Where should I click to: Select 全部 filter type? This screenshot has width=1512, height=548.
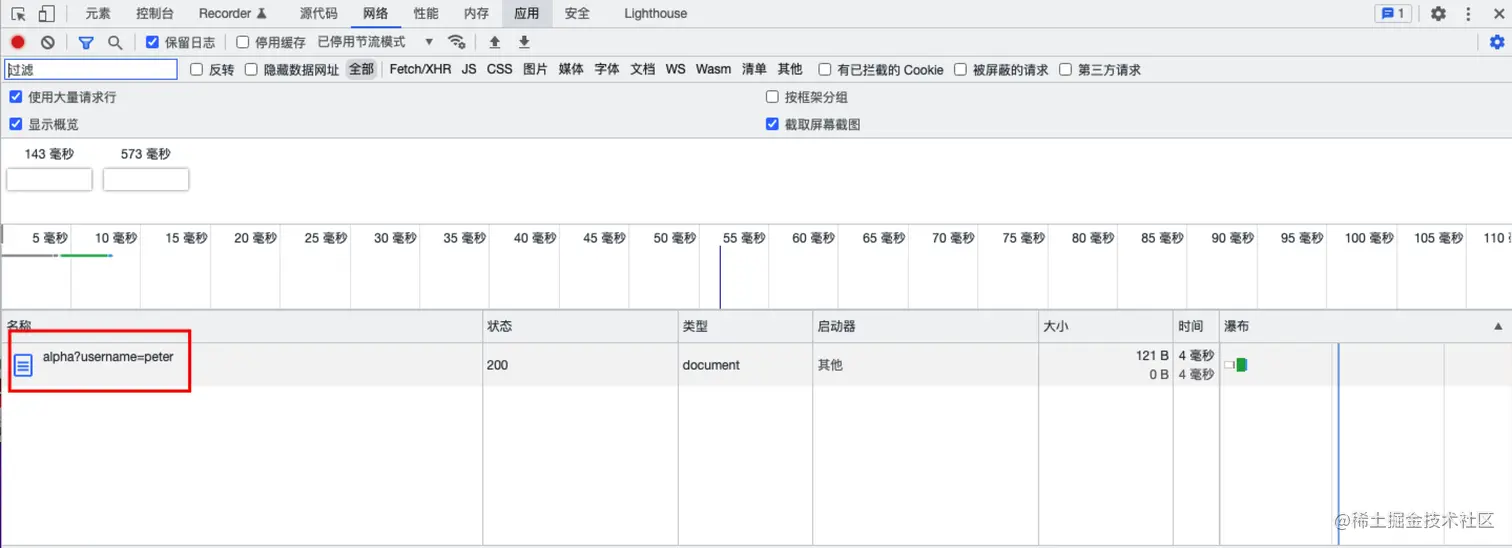[x=361, y=69]
